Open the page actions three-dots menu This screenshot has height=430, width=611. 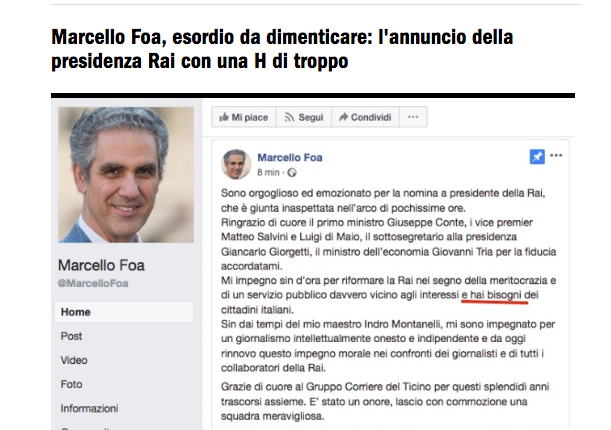point(413,117)
